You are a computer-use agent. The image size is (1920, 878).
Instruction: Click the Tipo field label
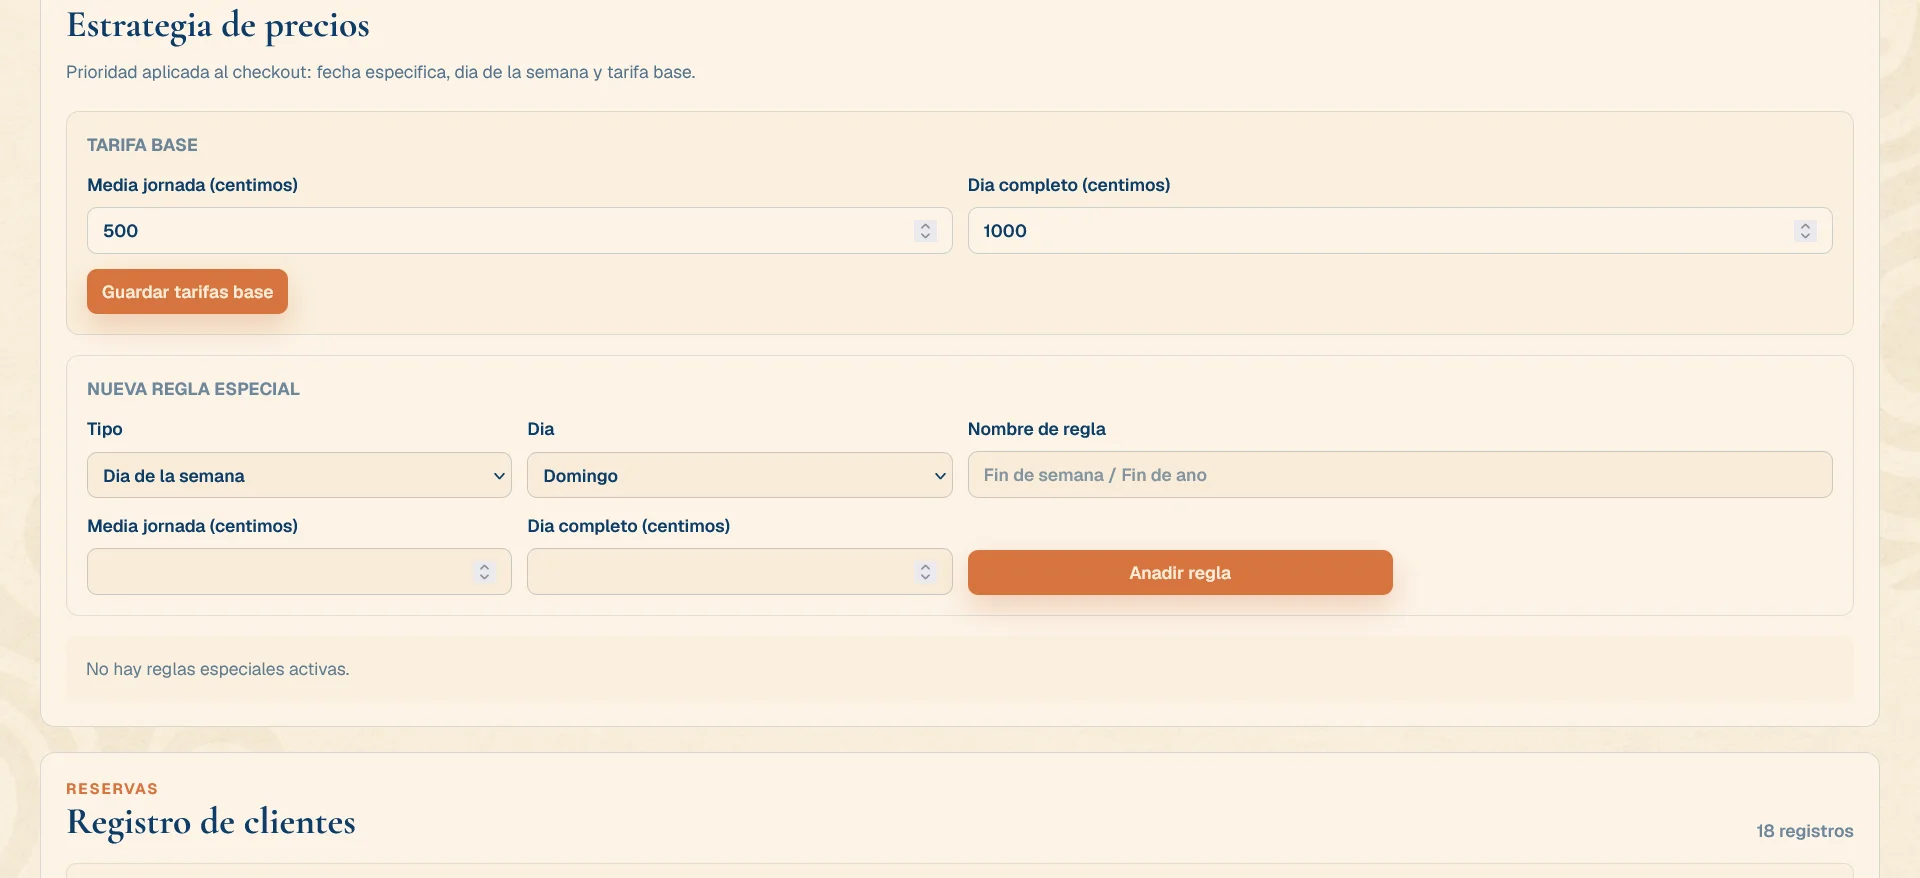105,429
